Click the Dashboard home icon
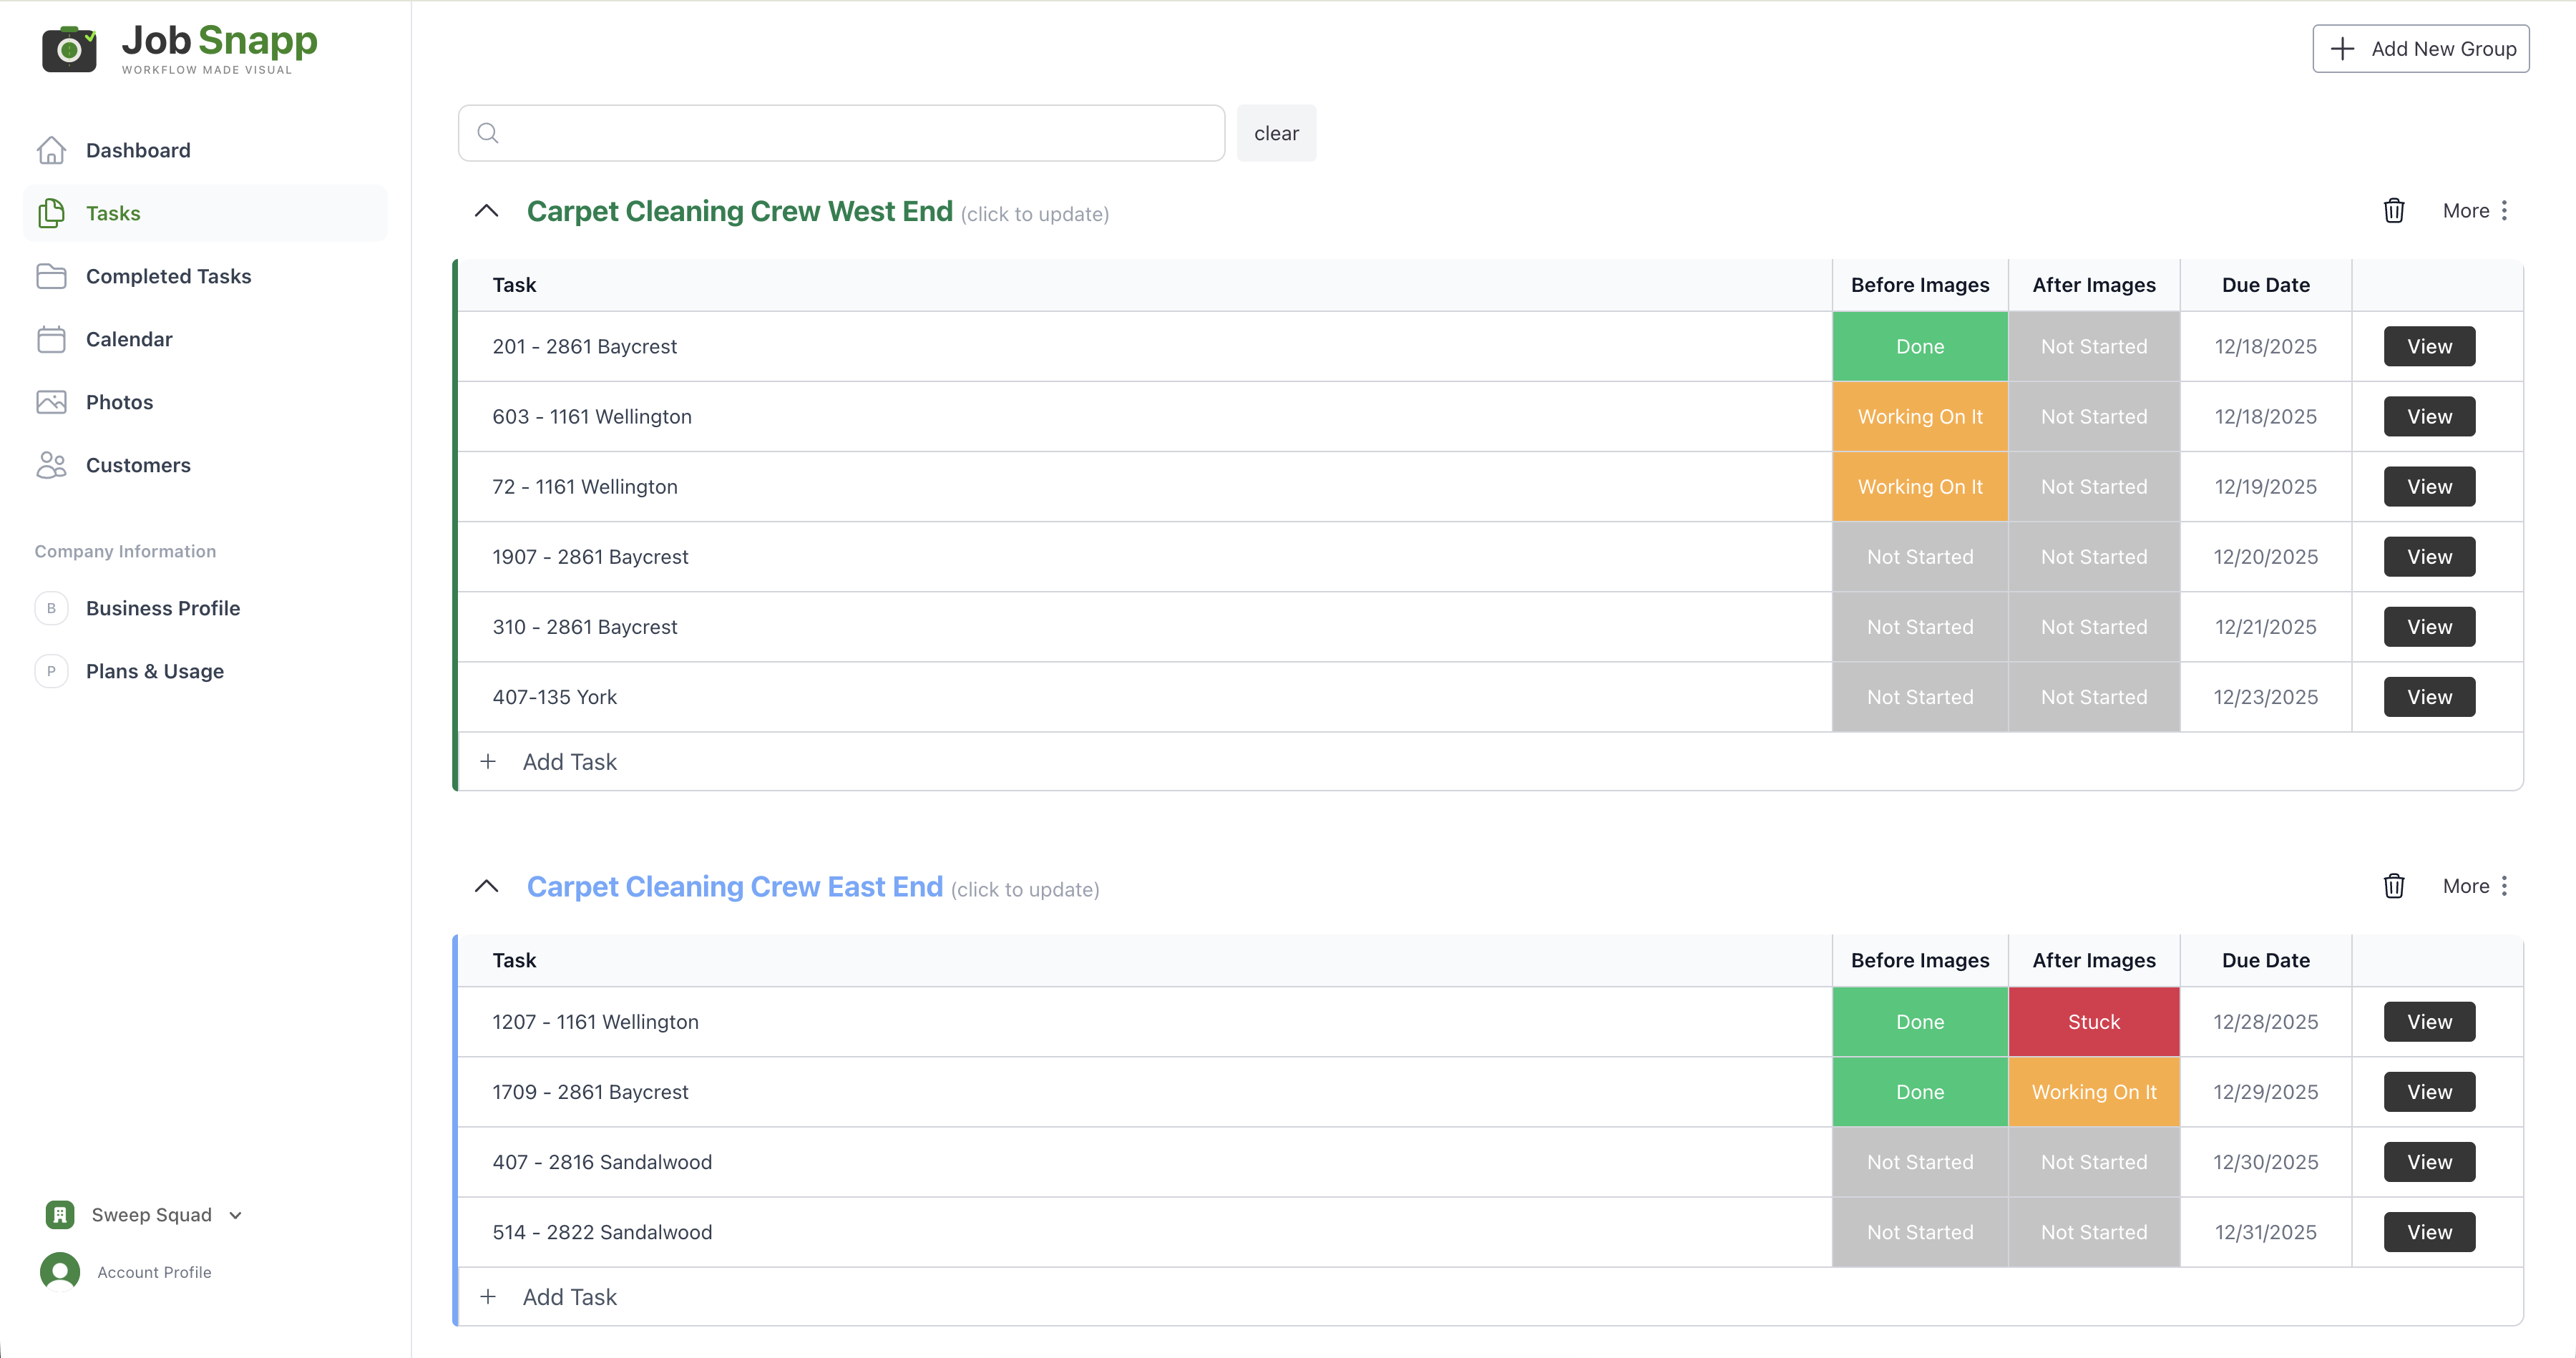The image size is (2576, 1358). point(51,150)
